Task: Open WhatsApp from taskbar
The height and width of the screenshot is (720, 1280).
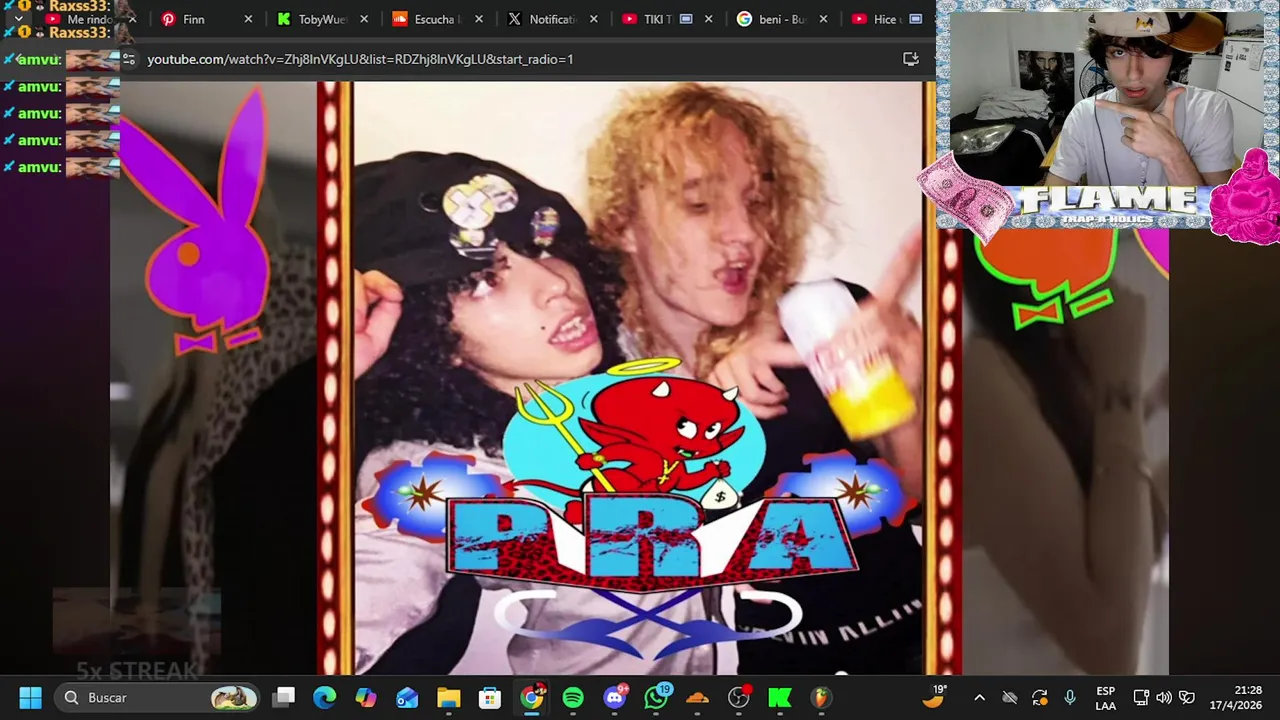Action: 656,698
